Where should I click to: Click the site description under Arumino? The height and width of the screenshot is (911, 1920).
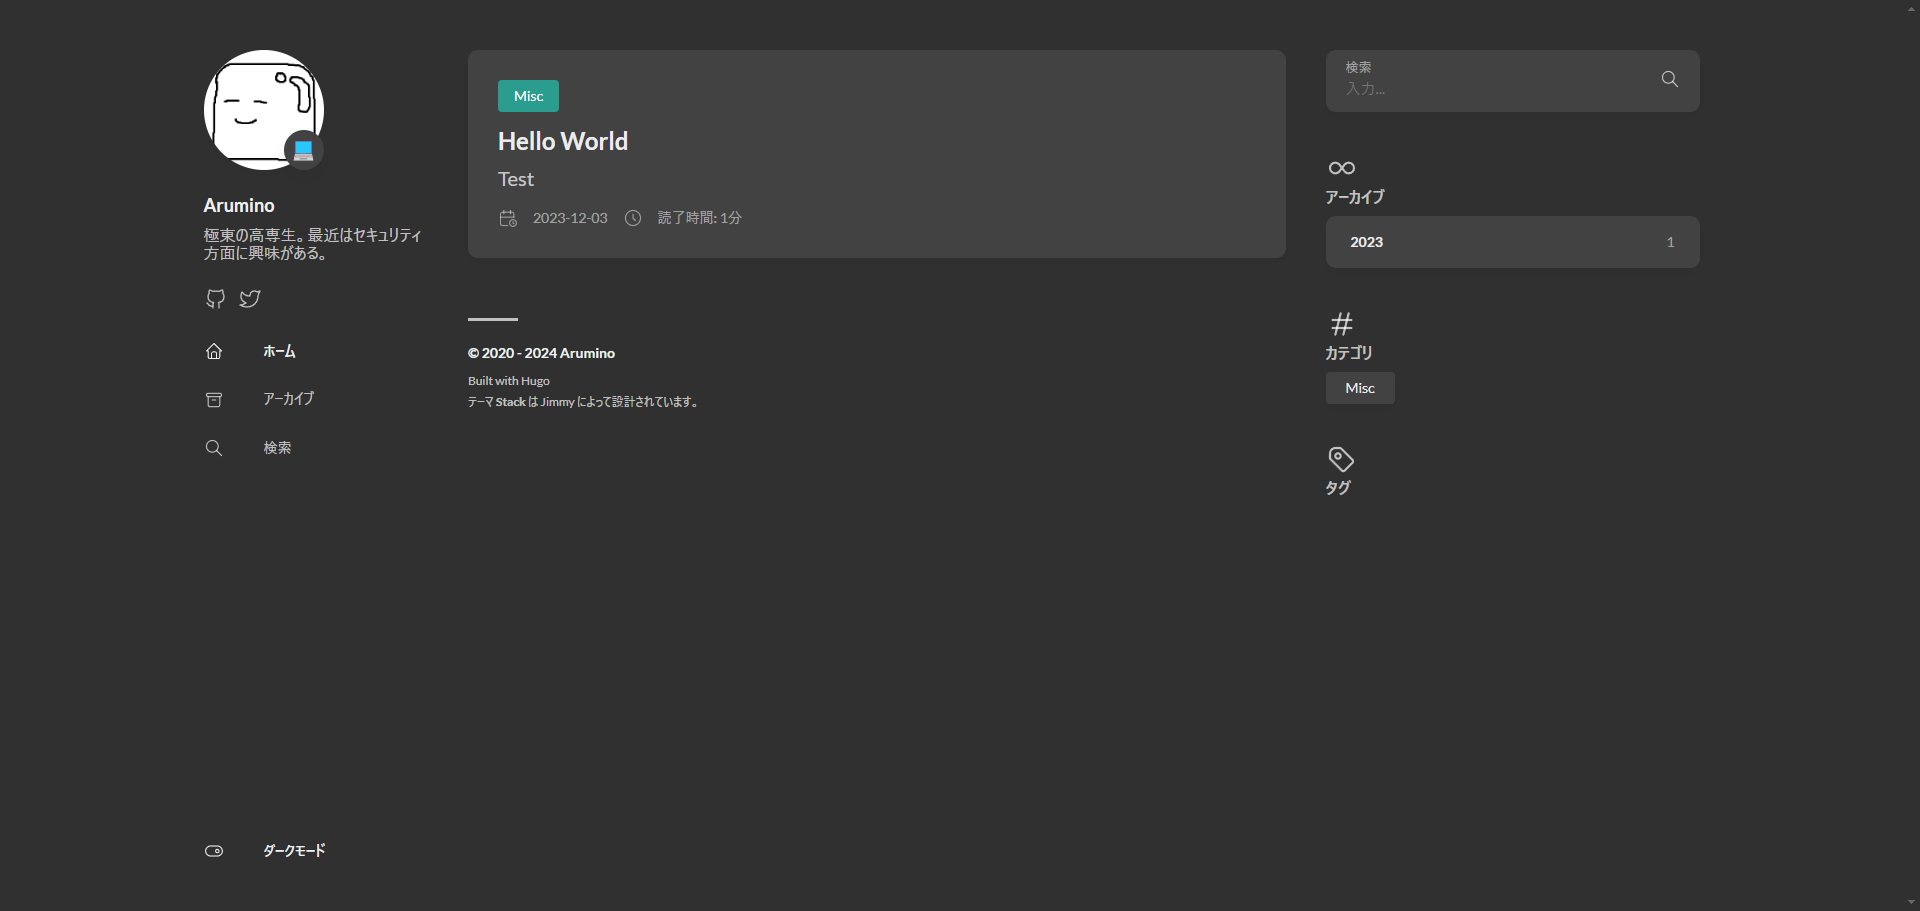[x=313, y=244]
